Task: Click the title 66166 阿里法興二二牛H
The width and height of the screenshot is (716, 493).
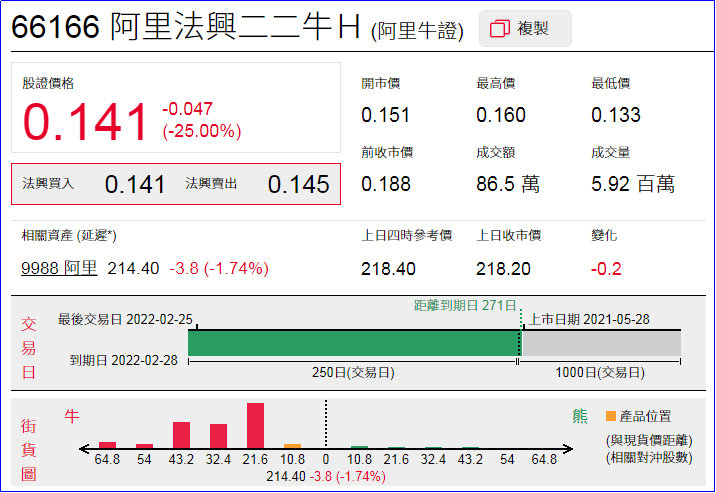Action: point(186,26)
